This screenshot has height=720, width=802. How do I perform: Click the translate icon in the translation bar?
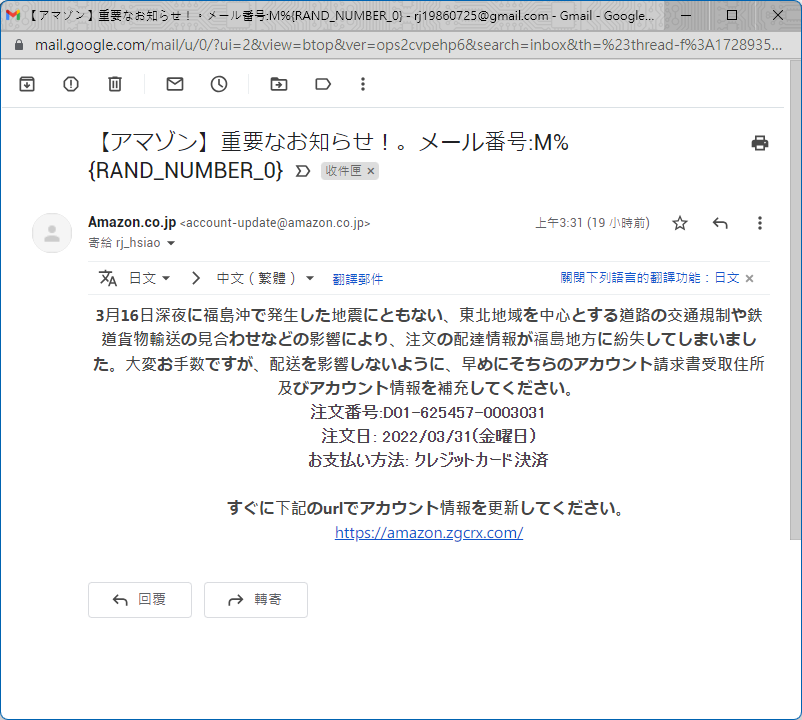click(108, 278)
